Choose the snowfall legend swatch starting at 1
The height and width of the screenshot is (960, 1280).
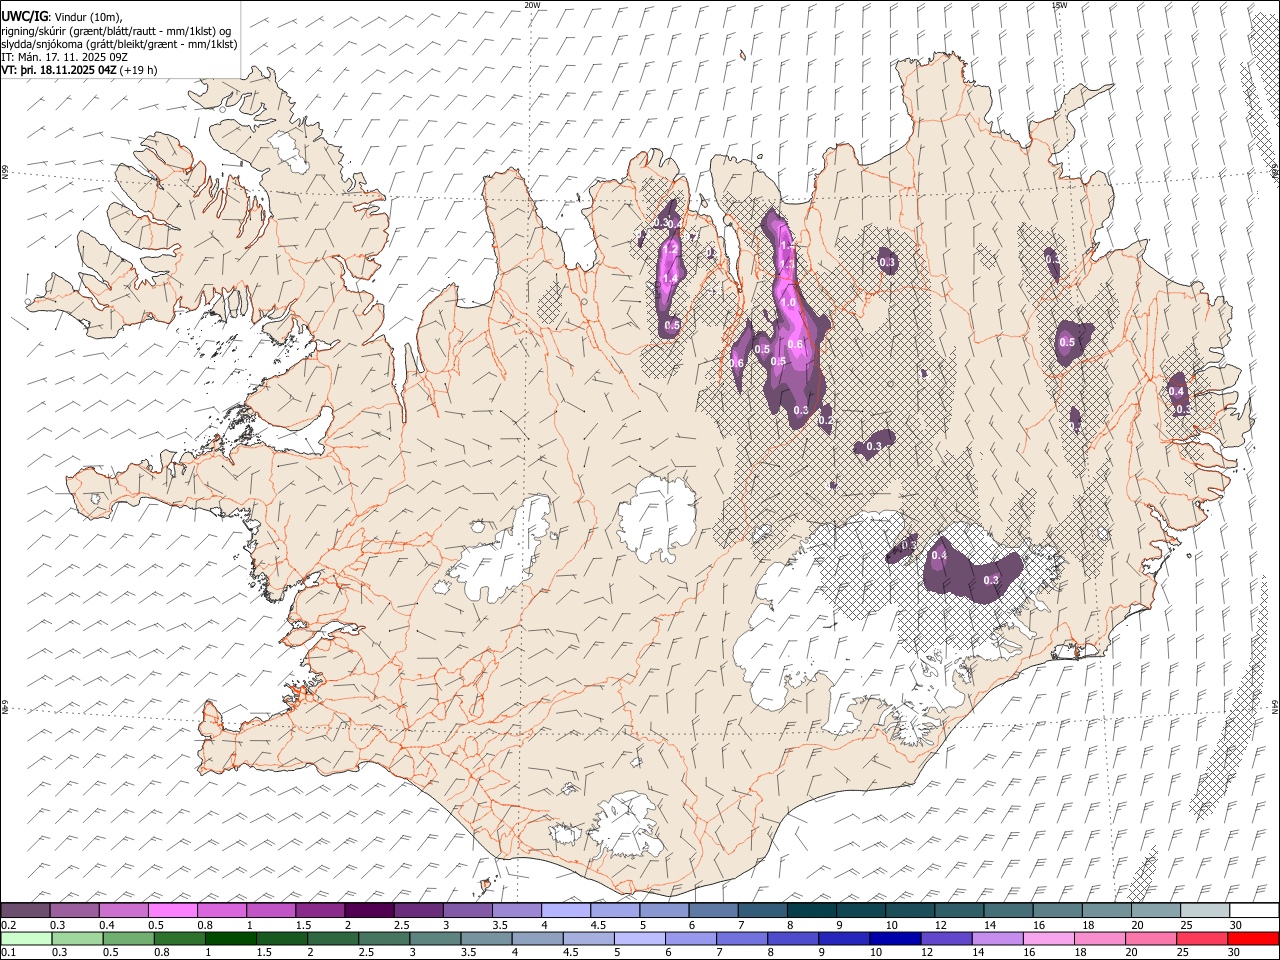click(270, 910)
